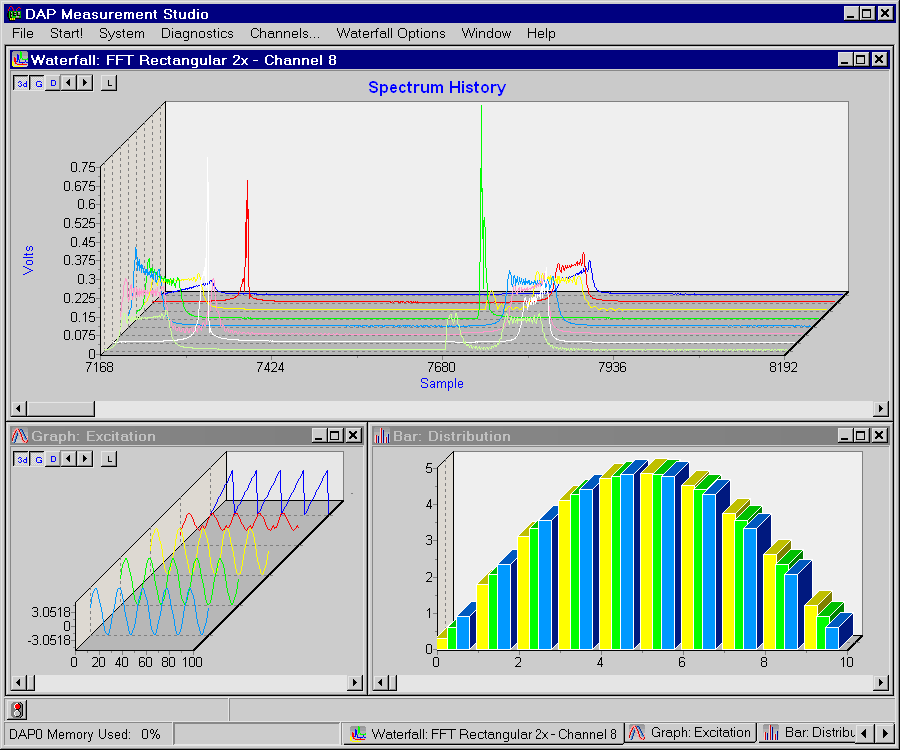
Task: Open the Channels... dialog
Action: click(285, 33)
